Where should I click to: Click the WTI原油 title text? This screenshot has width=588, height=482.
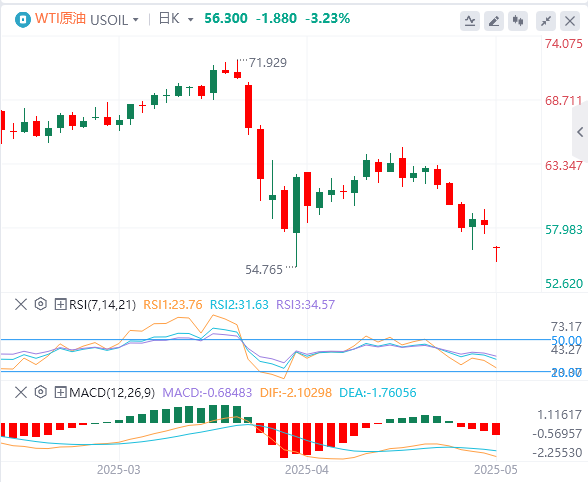(x=60, y=18)
